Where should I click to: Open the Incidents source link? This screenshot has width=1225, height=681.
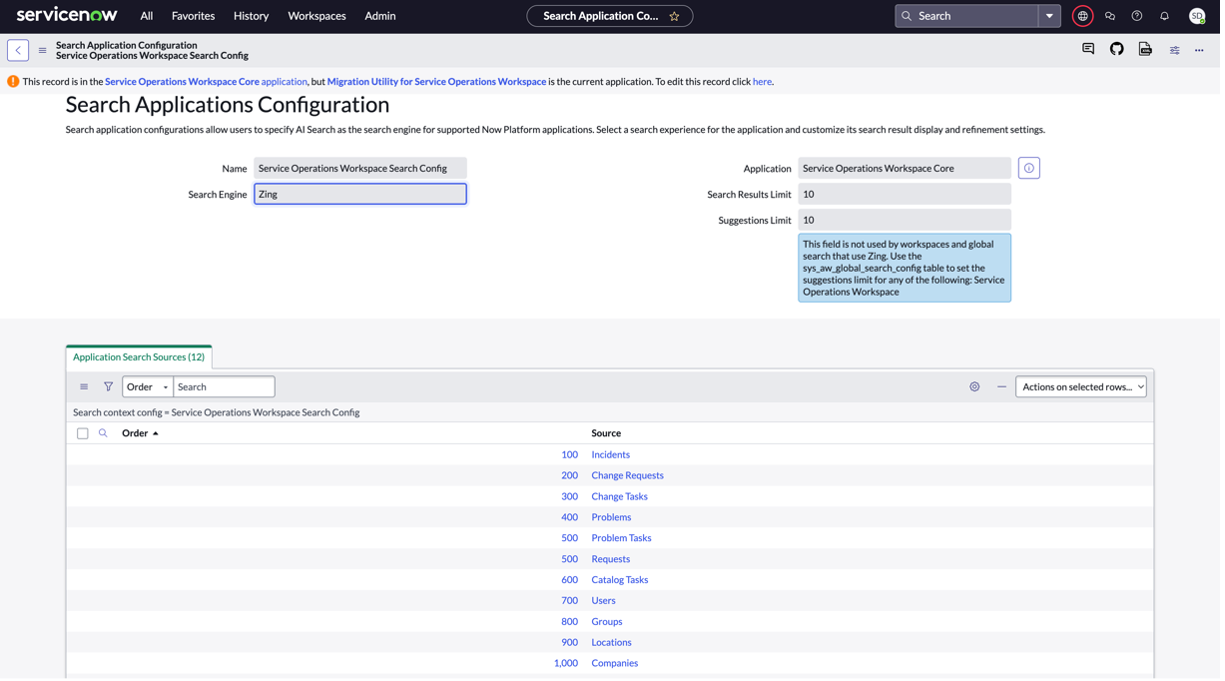(613, 456)
